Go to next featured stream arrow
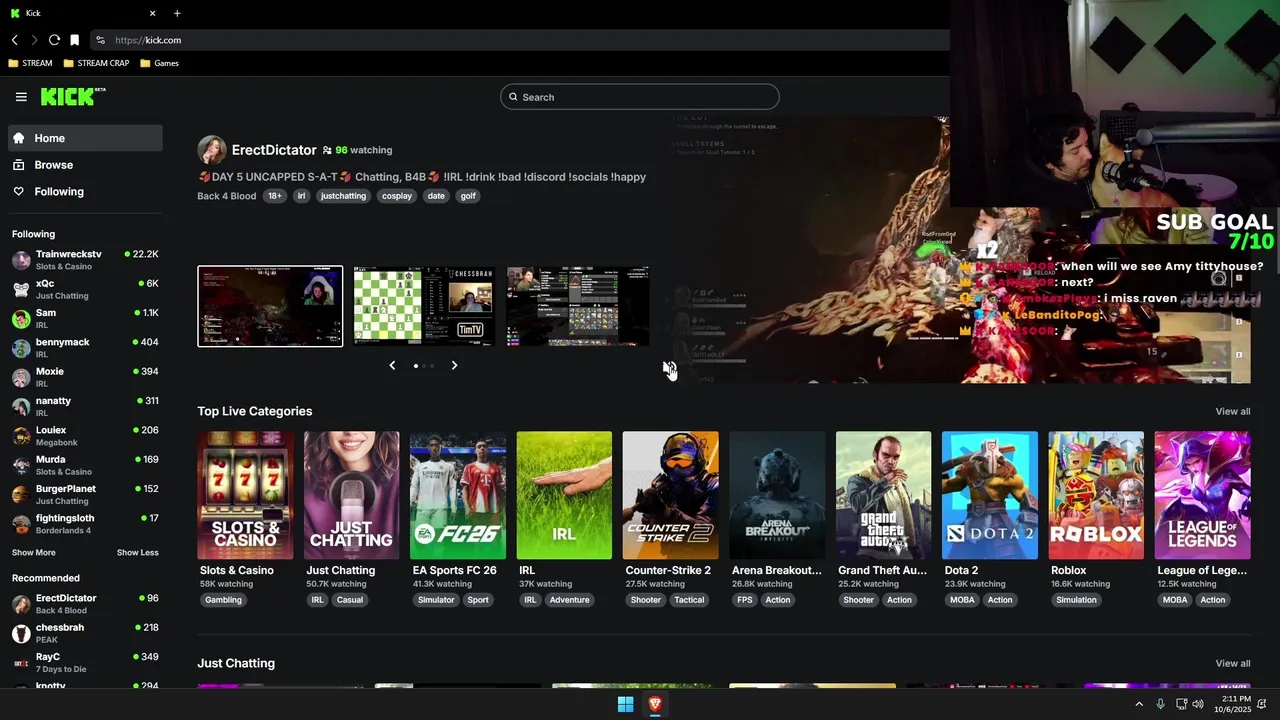The height and width of the screenshot is (720, 1280). tap(454, 365)
